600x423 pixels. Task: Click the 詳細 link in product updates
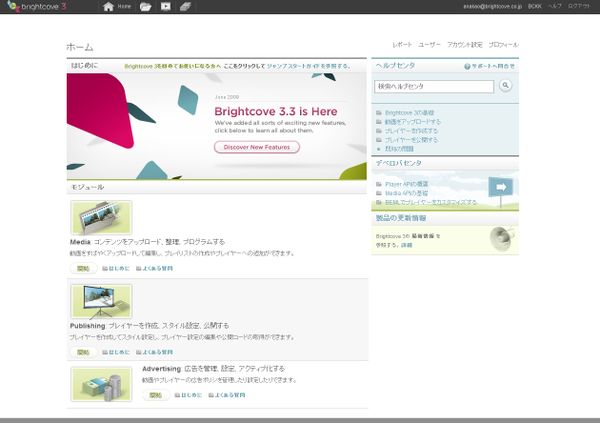point(406,245)
